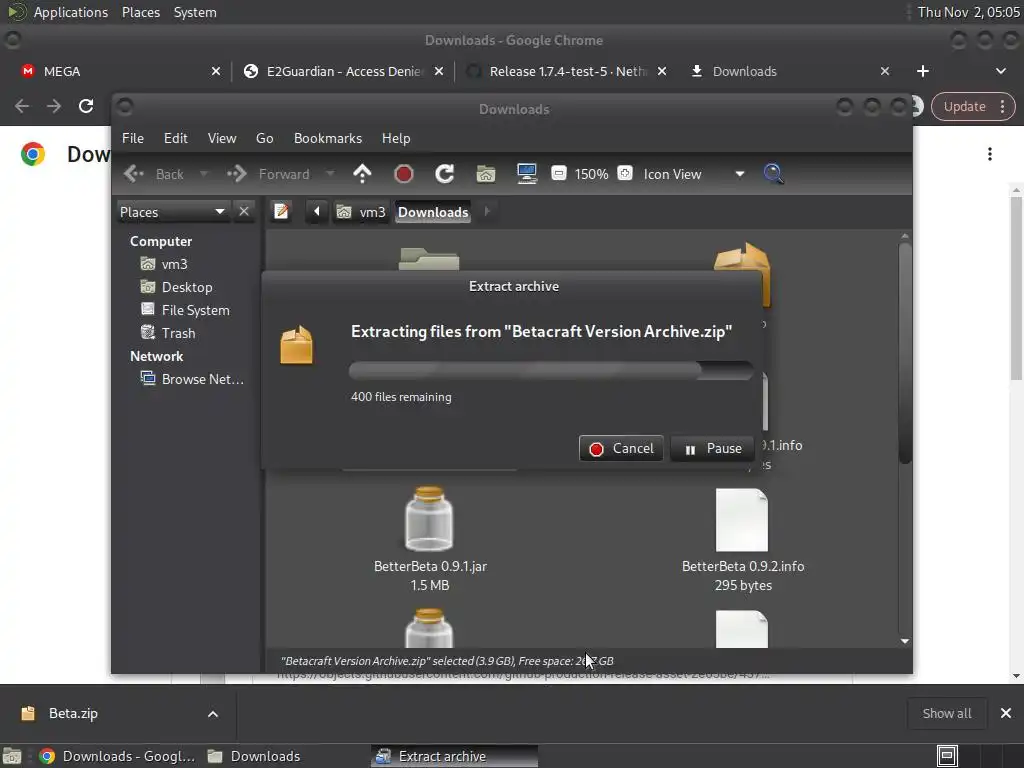Close the Chrome download shelf

(x=1006, y=713)
